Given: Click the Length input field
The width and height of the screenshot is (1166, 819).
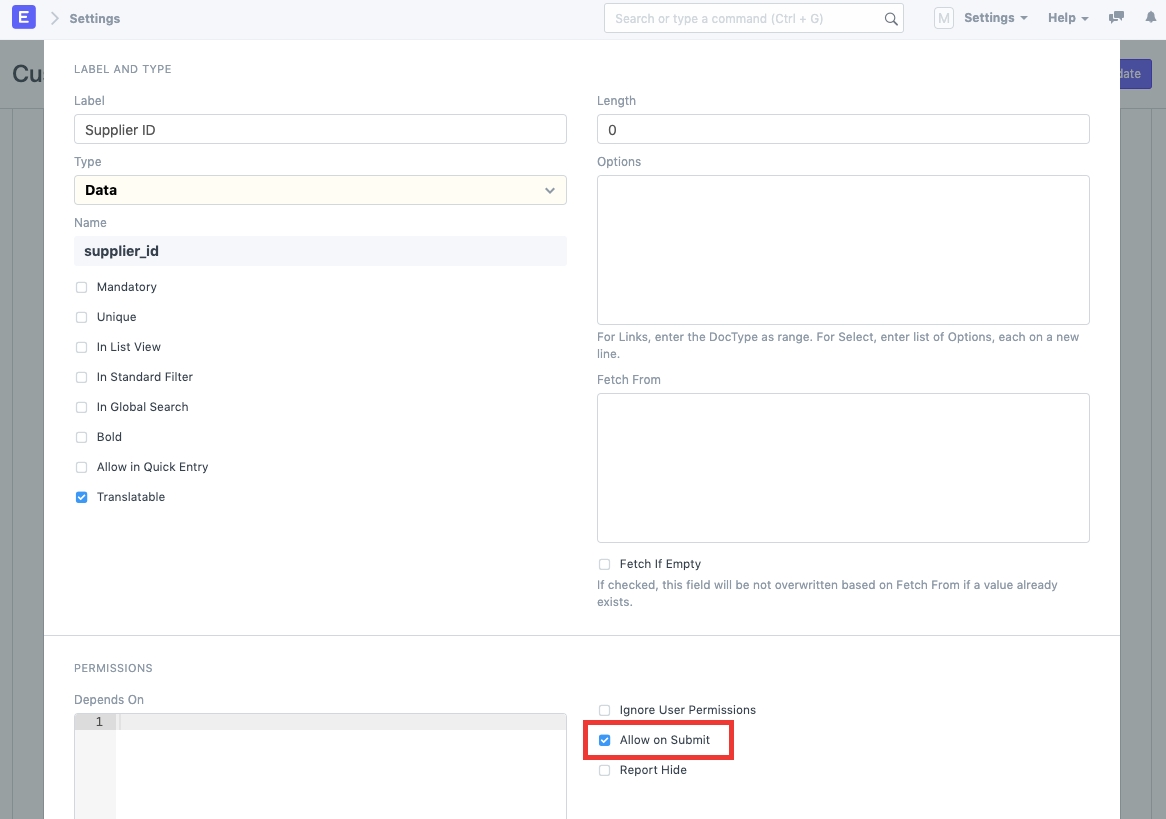Looking at the screenshot, I should 842,130.
